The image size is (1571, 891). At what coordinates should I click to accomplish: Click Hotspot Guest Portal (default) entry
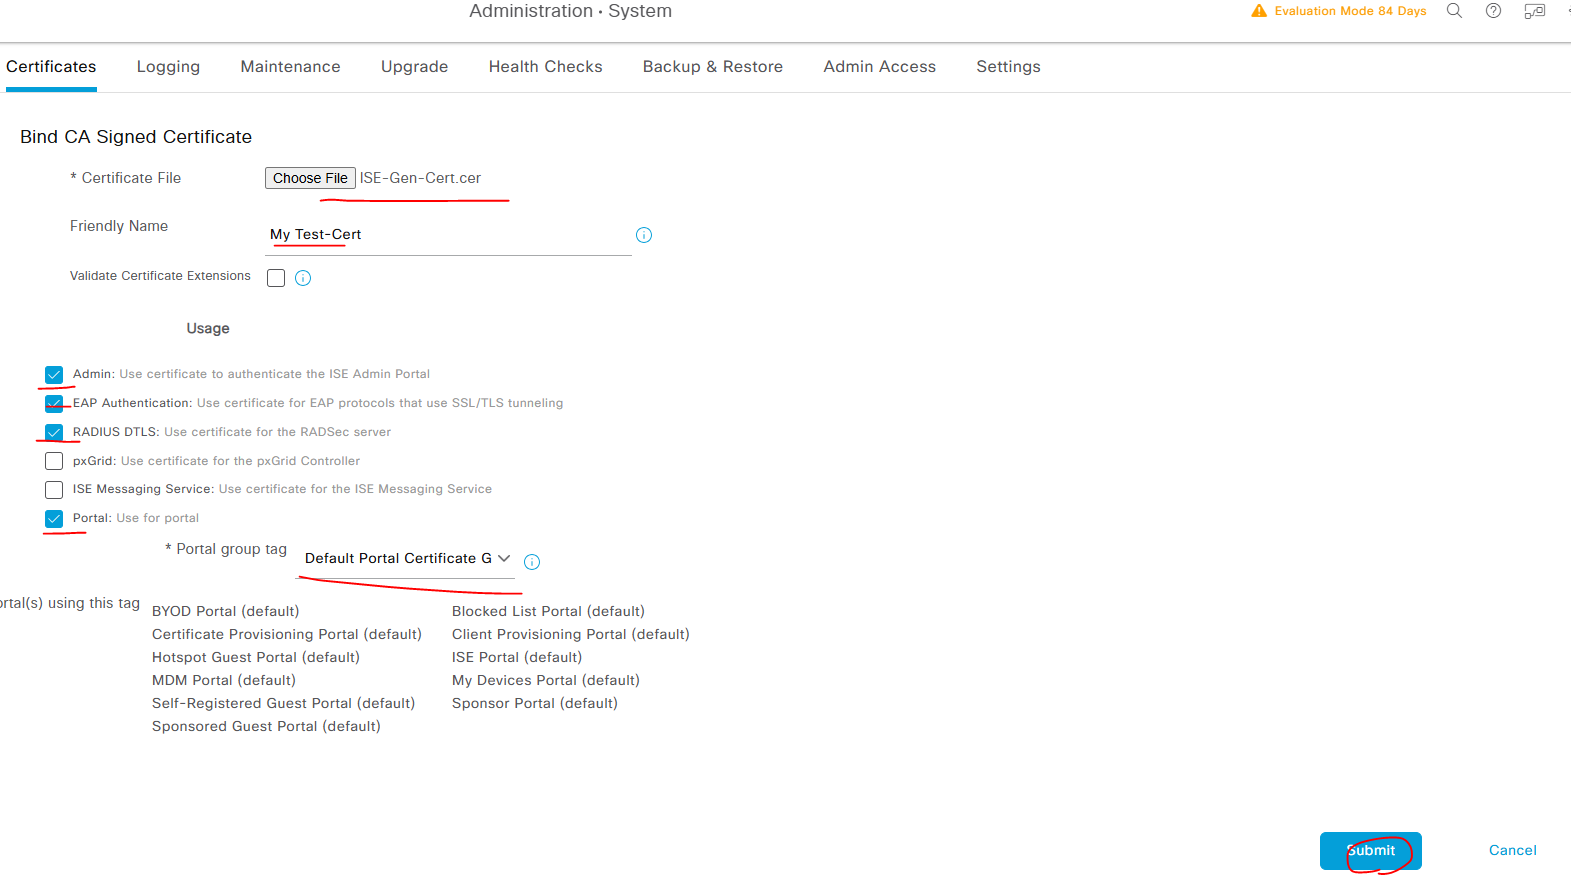click(x=256, y=658)
